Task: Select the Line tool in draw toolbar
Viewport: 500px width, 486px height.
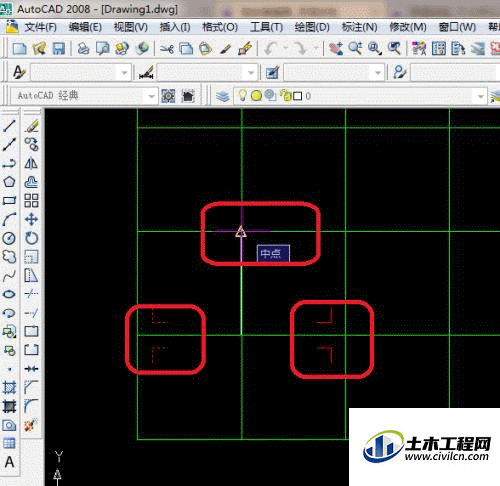Action: pyautogui.click(x=9, y=126)
